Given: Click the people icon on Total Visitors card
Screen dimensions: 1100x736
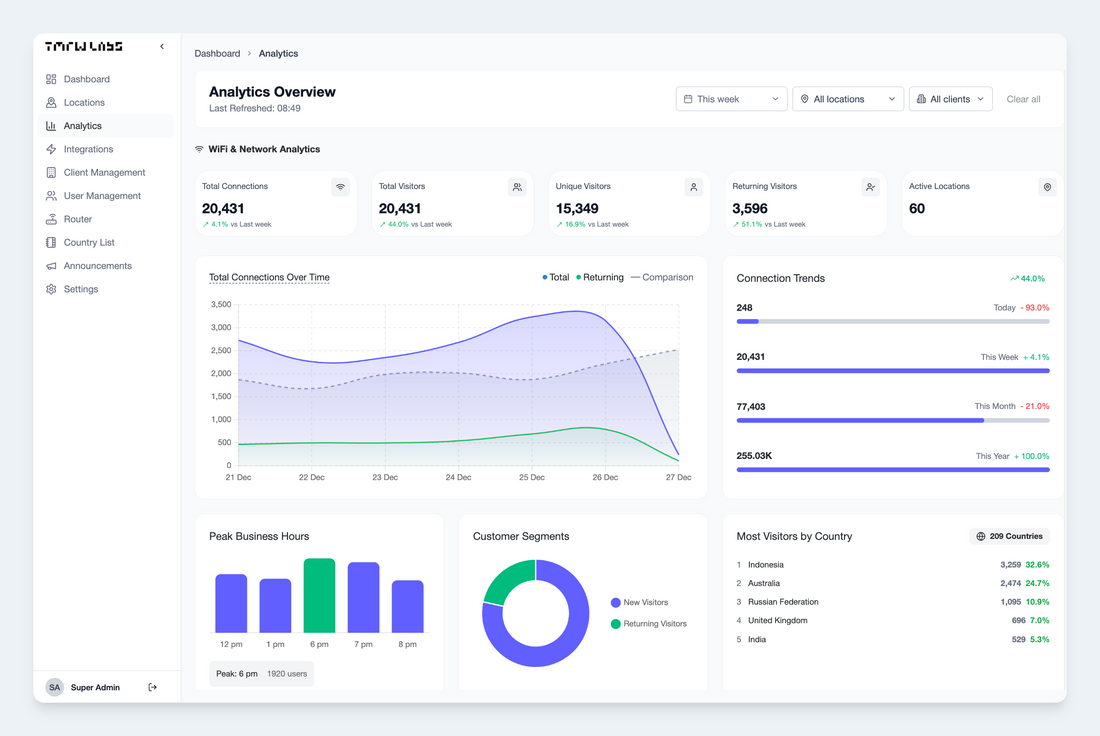Looking at the screenshot, I should [x=517, y=187].
